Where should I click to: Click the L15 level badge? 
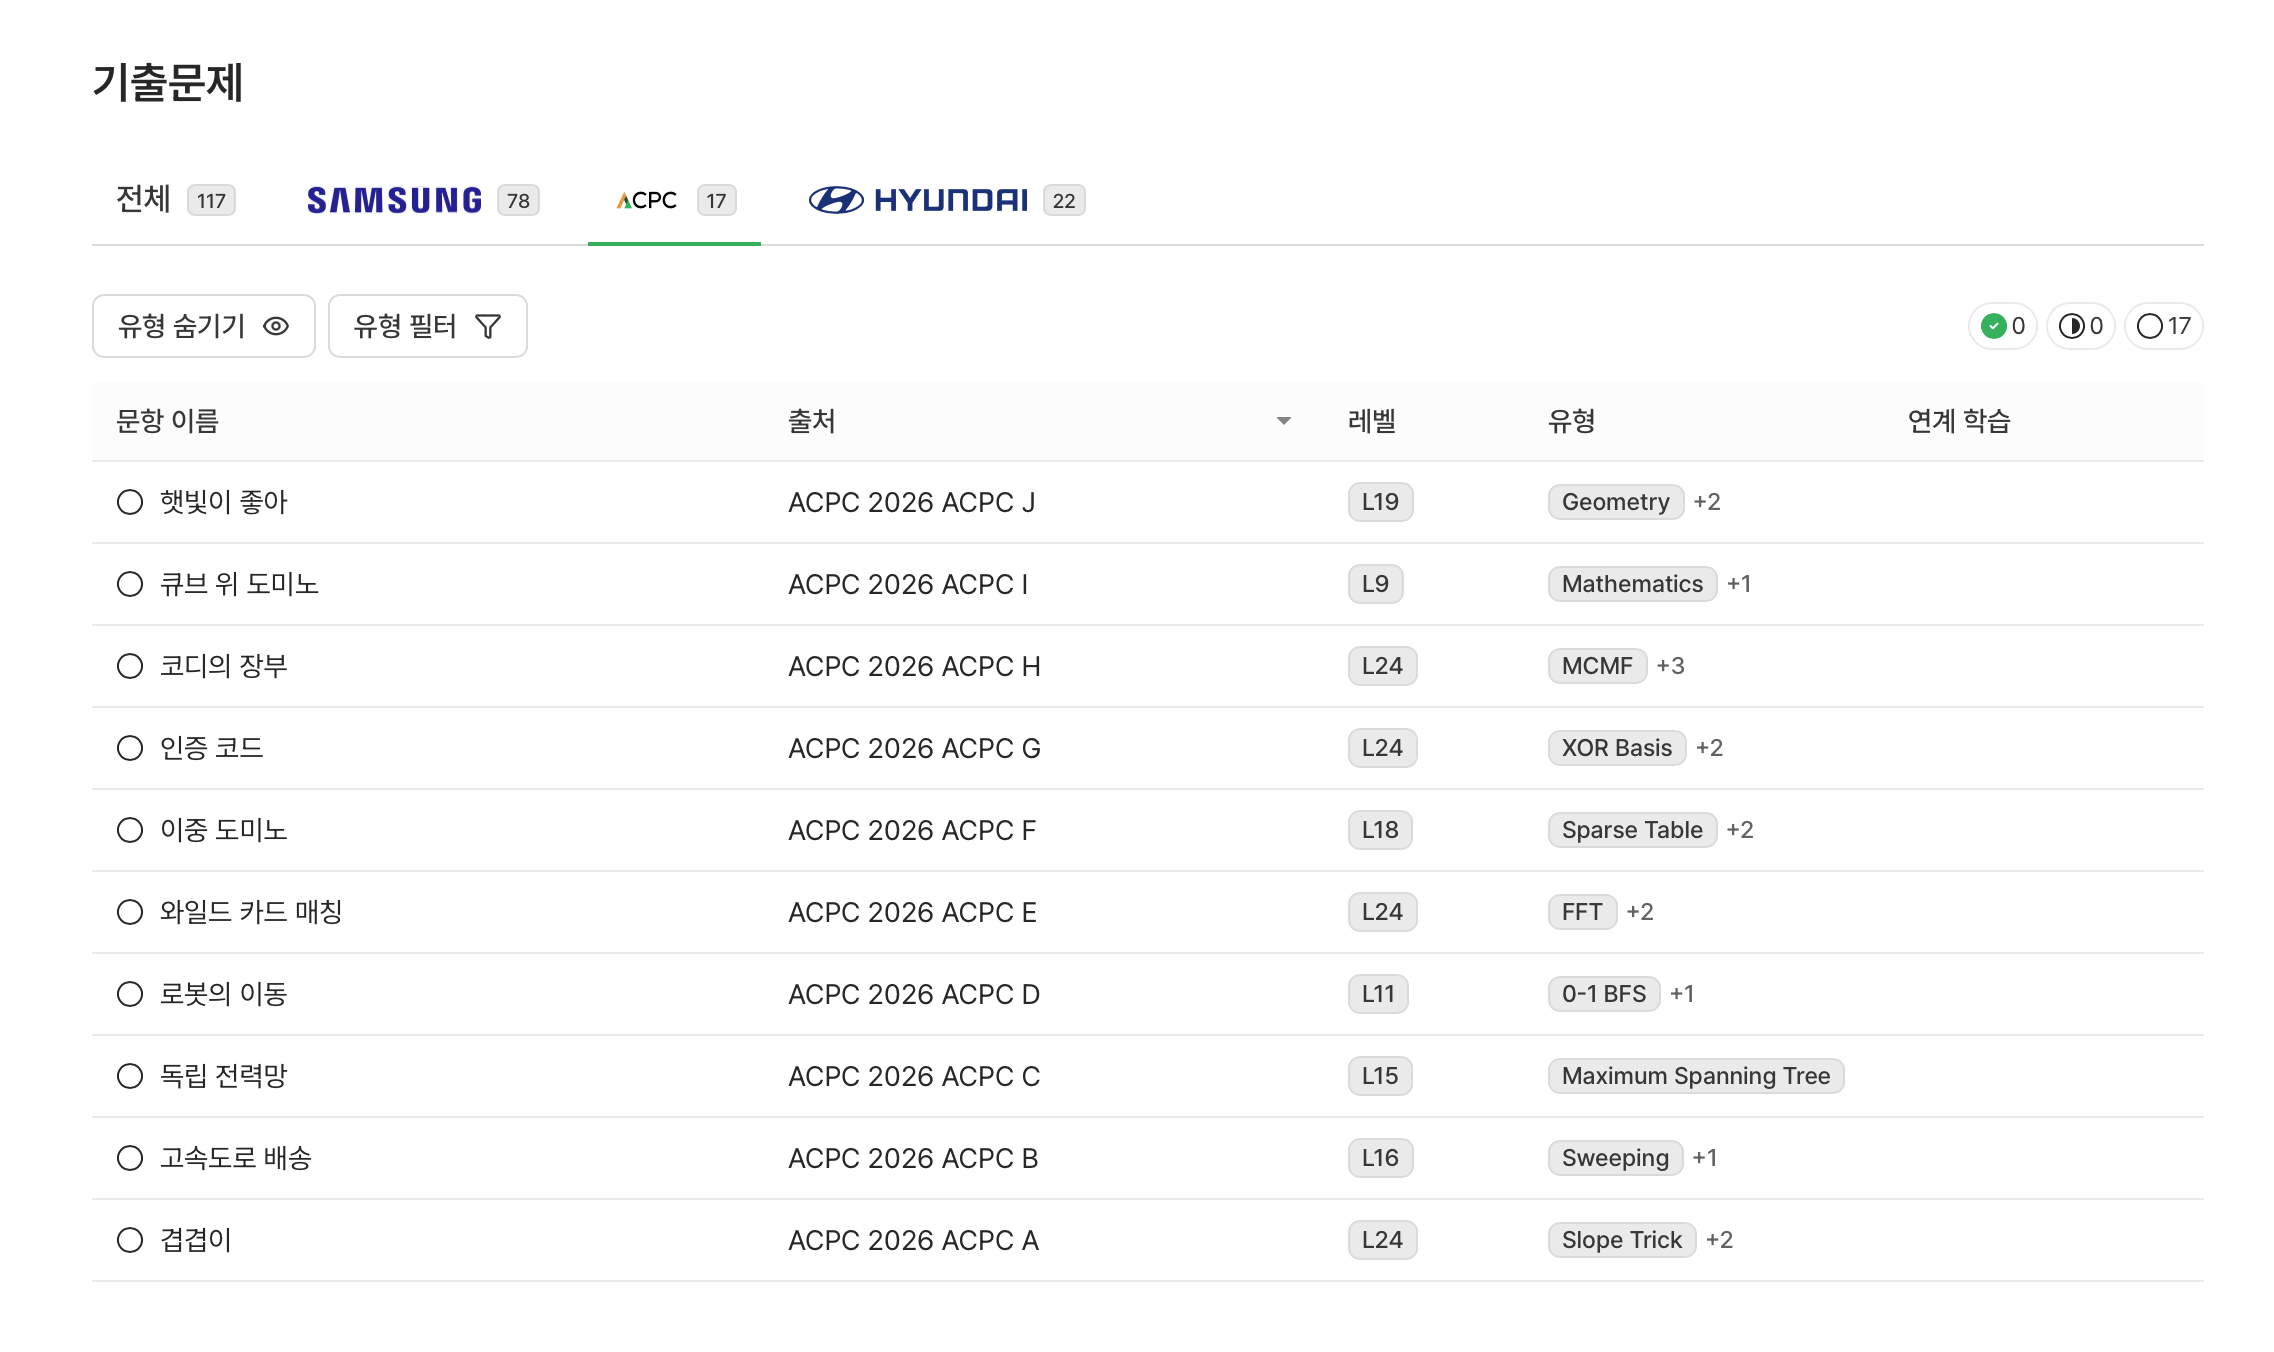pyautogui.click(x=1380, y=1076)
